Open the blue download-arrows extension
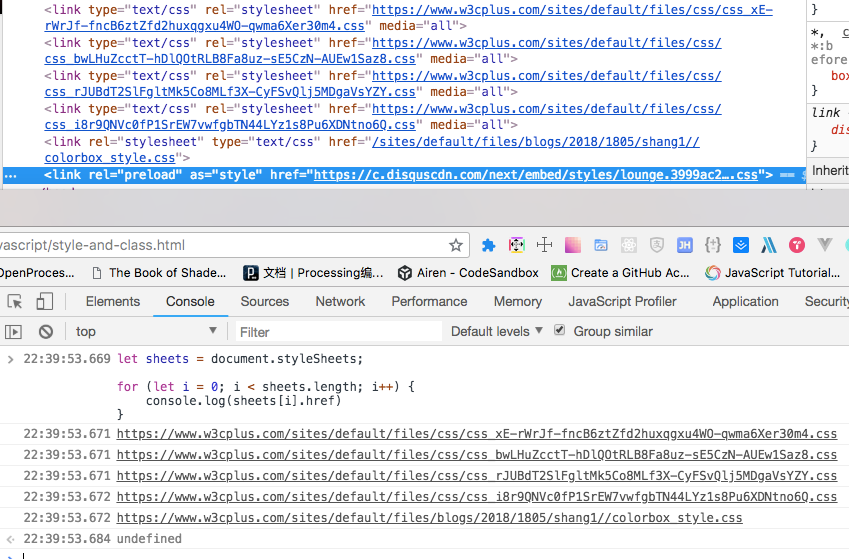 (x=741, y=245)
